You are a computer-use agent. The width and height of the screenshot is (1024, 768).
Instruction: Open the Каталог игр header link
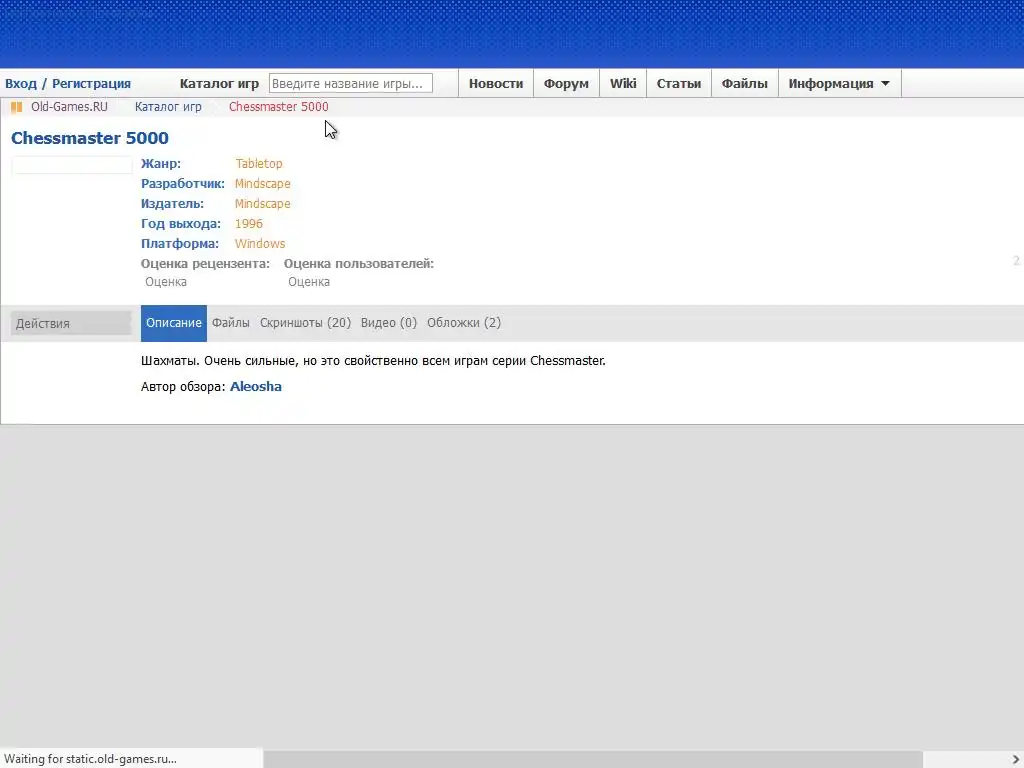point(219,84)
